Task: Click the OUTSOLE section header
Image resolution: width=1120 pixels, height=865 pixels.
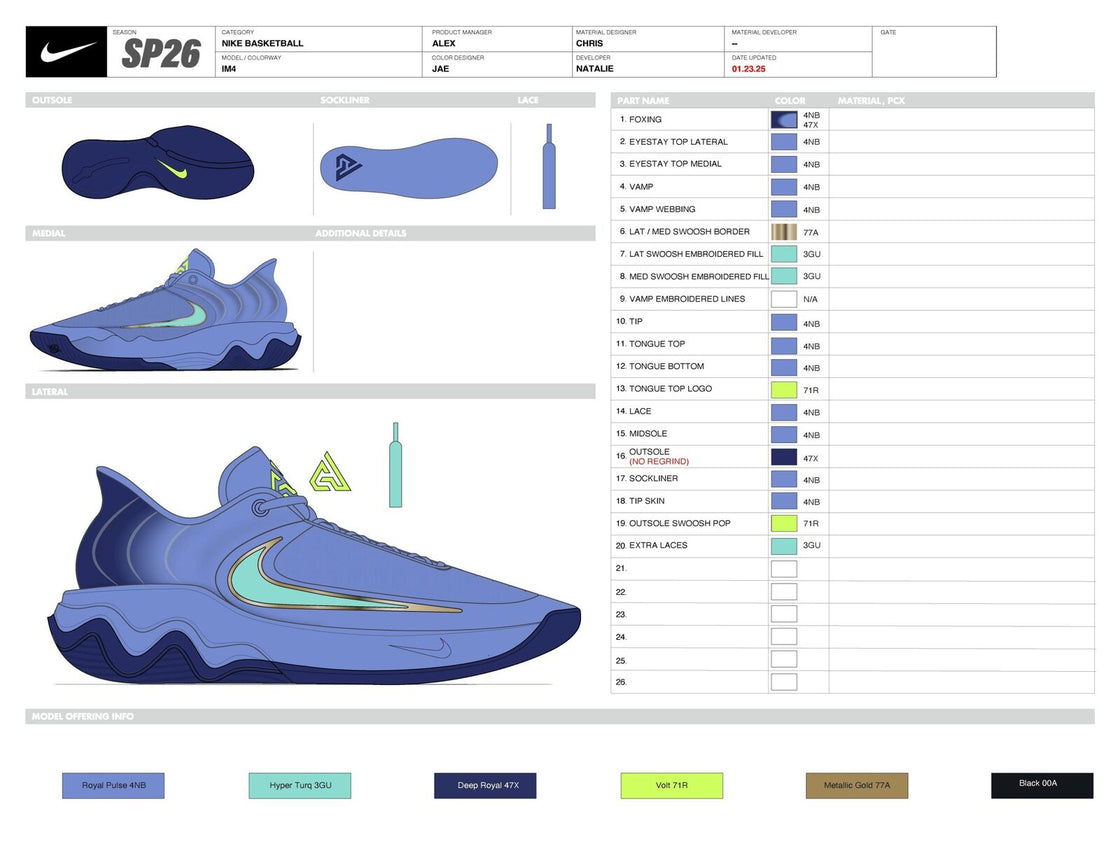Action: (52, 100)
